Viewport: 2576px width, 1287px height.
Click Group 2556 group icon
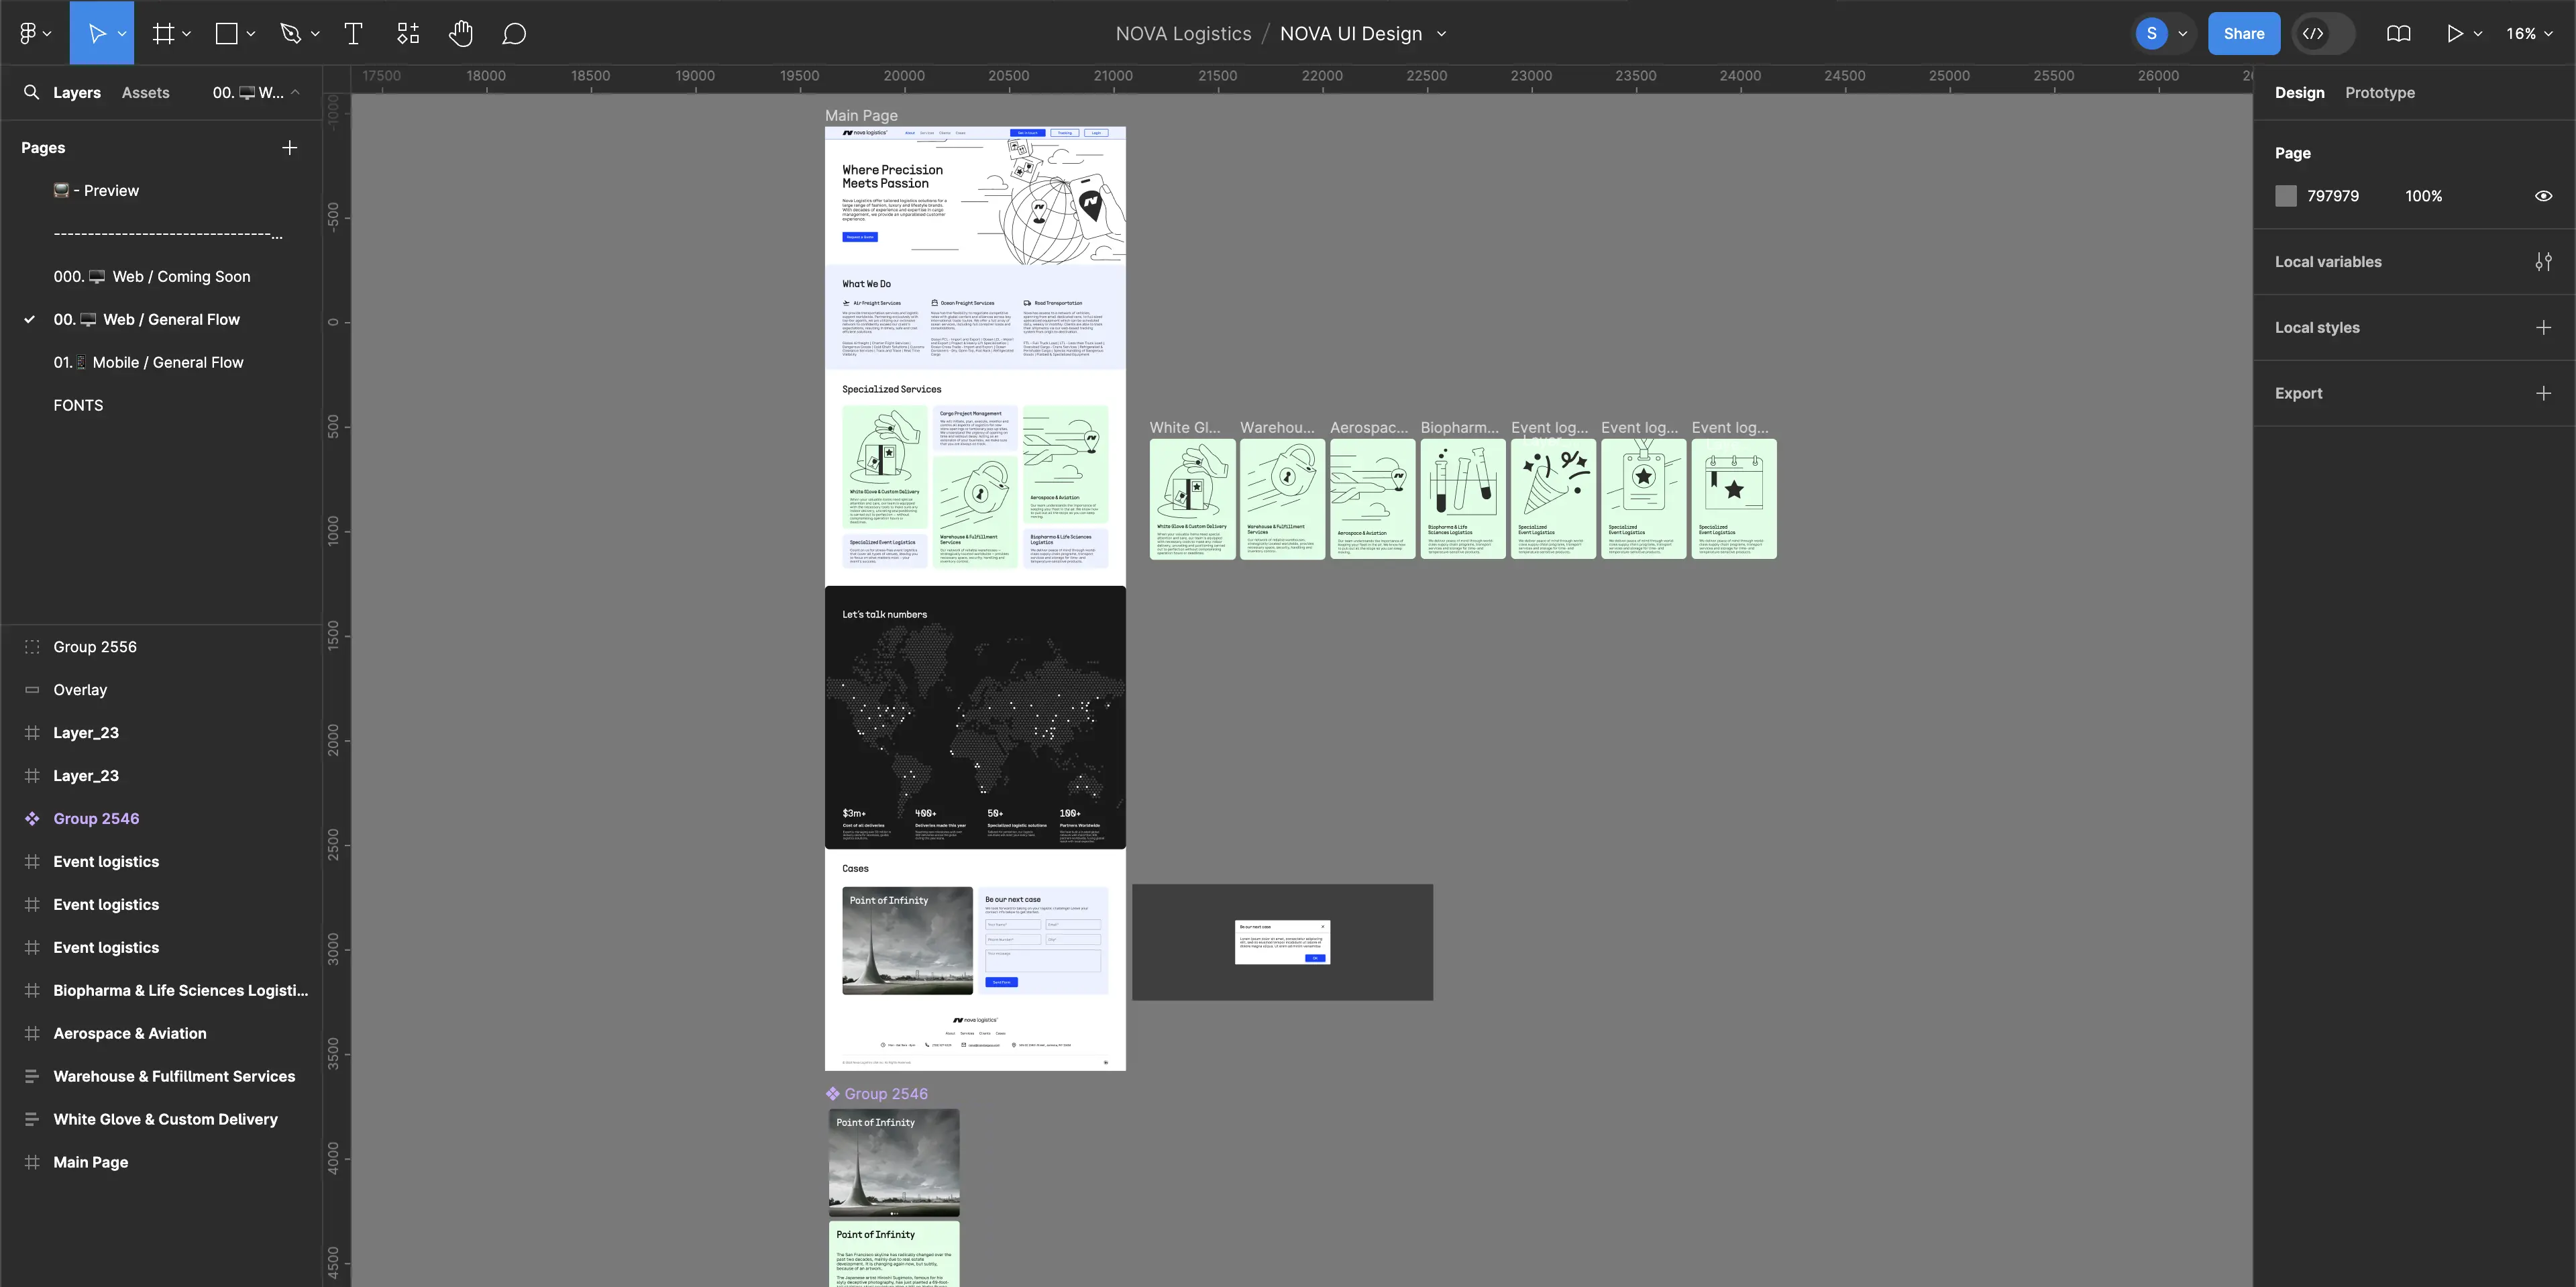tap(32, 647)
